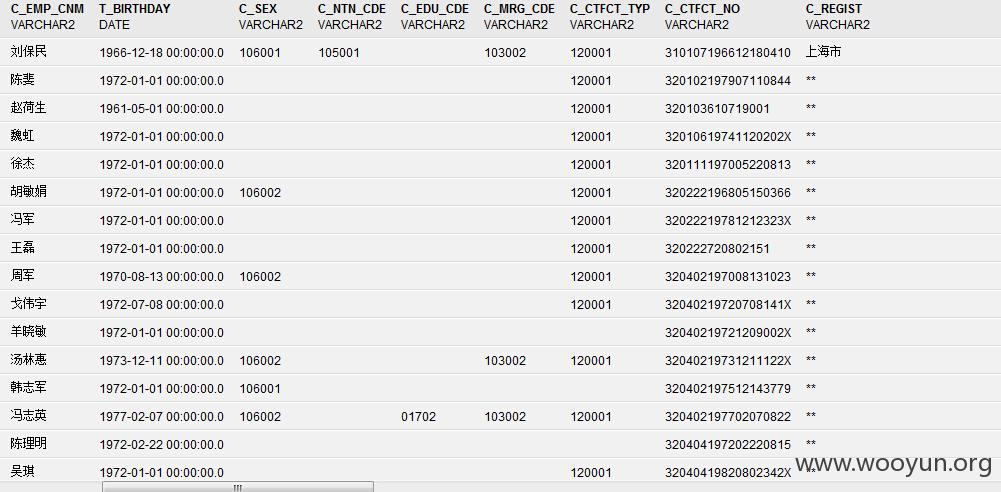The height and width of the screenshot is (492, 1001).
Task: Select the C_MRG_CDE column header
Action: click(519, 10)
